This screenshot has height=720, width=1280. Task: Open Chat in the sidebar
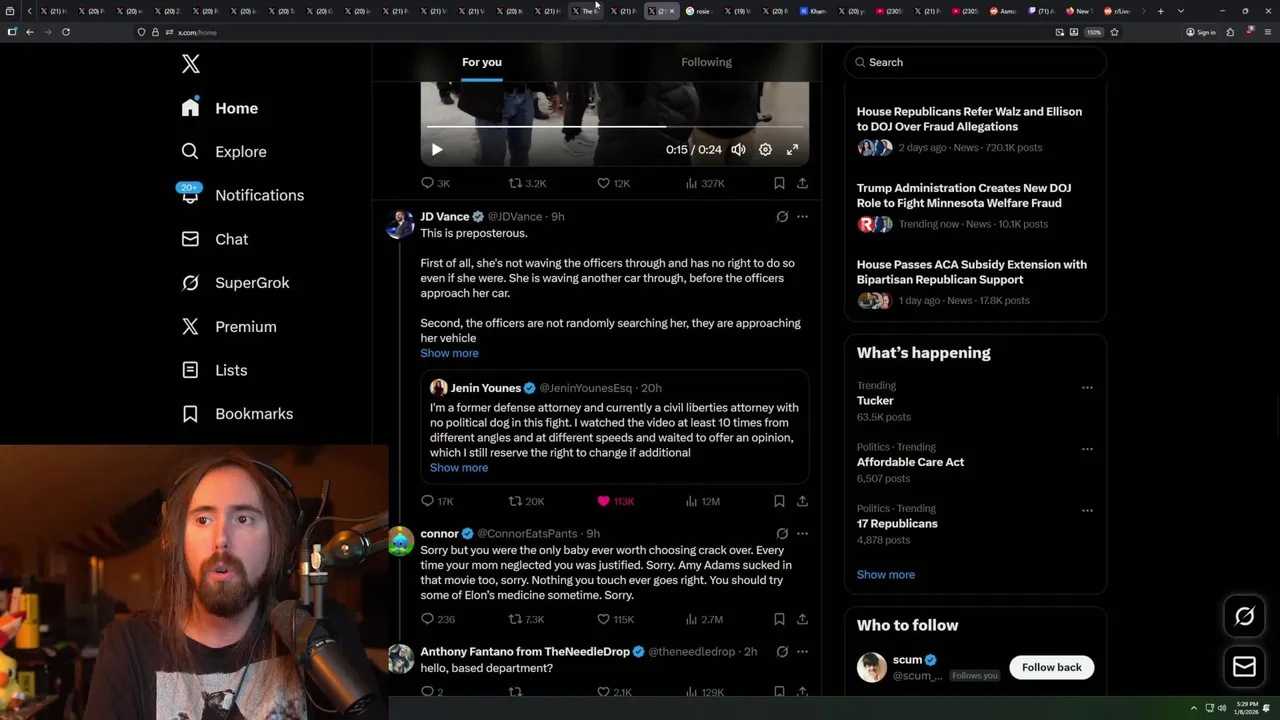coord(215,239)
